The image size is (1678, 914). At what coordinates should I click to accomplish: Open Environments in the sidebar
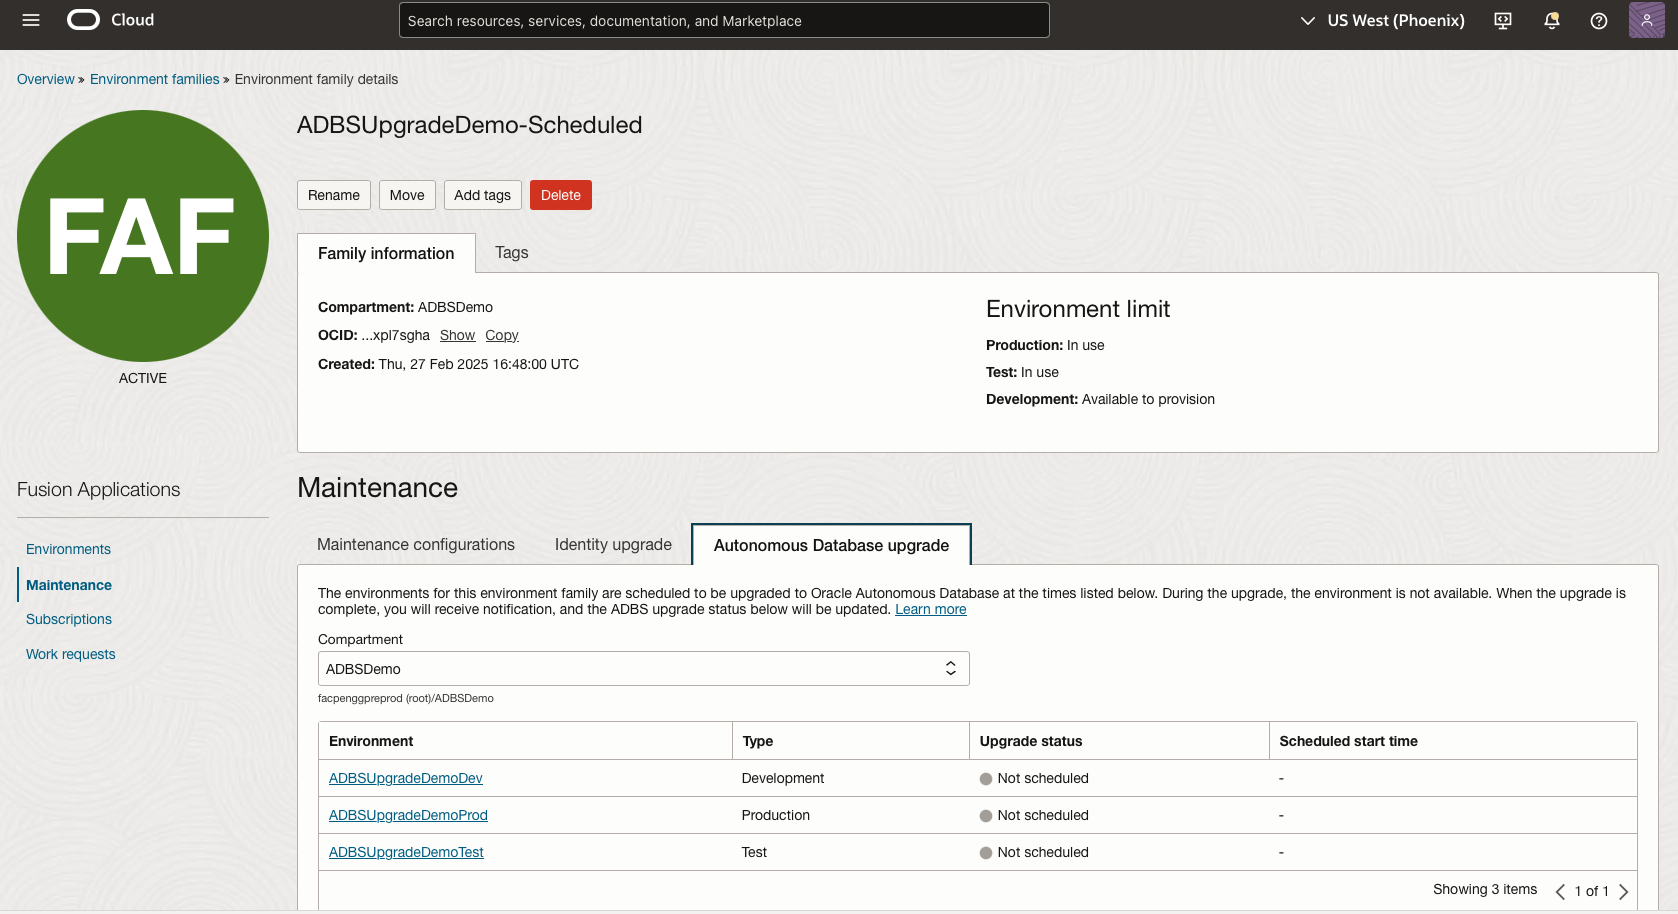(x=68, y=549)
